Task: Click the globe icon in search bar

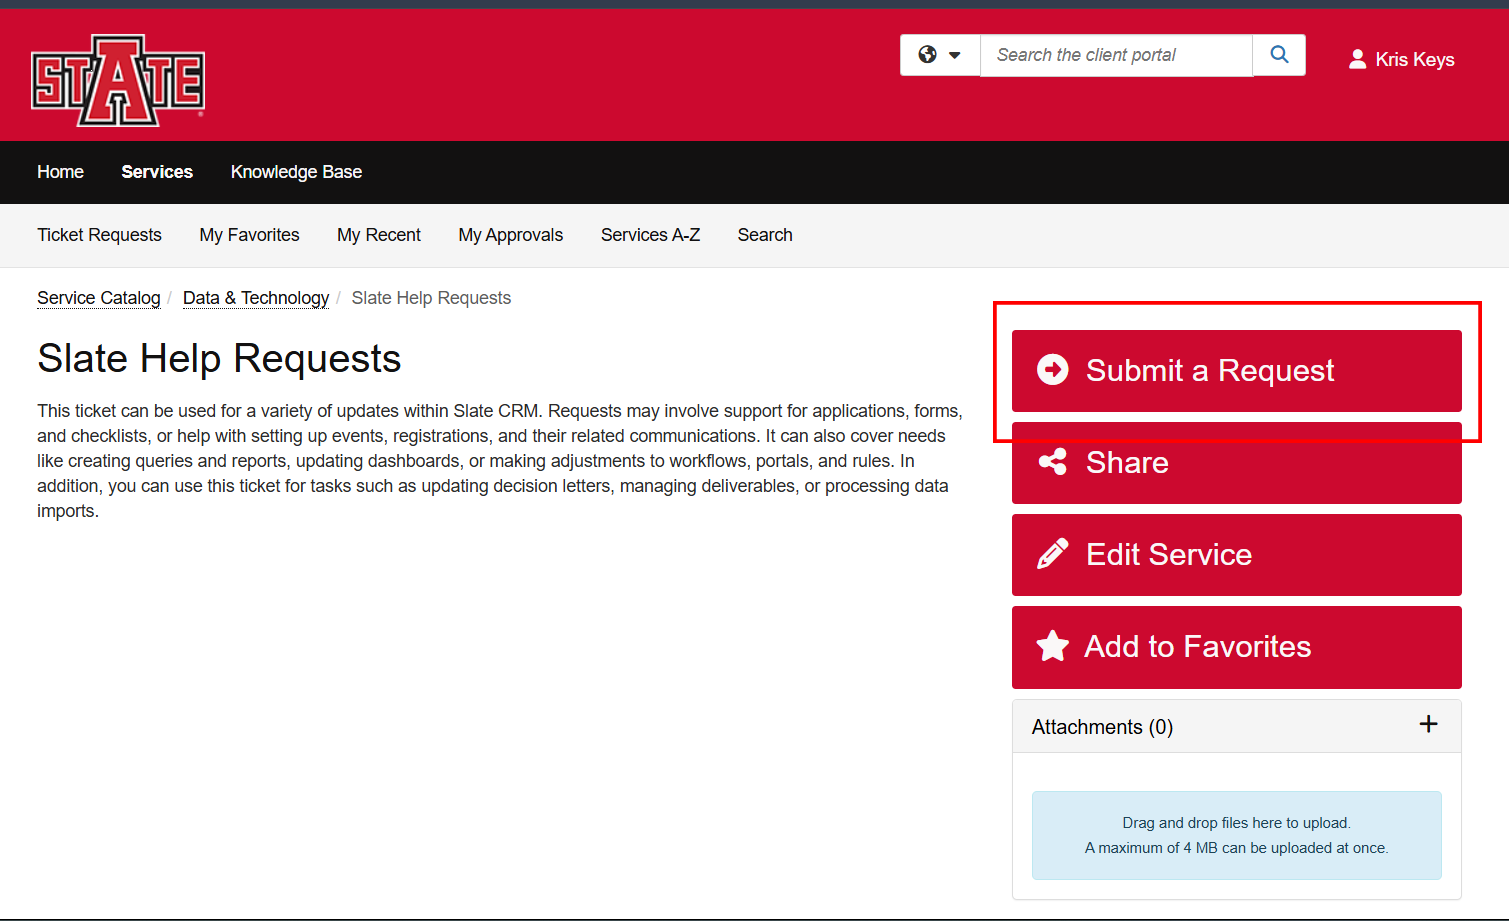Action: point(928,55)
